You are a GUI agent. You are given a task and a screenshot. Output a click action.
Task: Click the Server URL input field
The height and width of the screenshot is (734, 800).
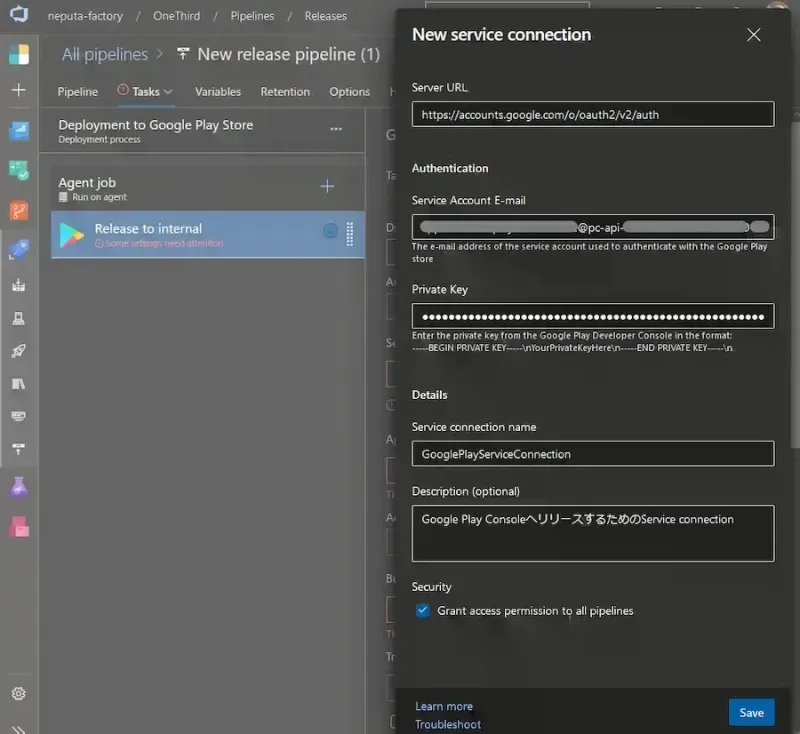593,114
